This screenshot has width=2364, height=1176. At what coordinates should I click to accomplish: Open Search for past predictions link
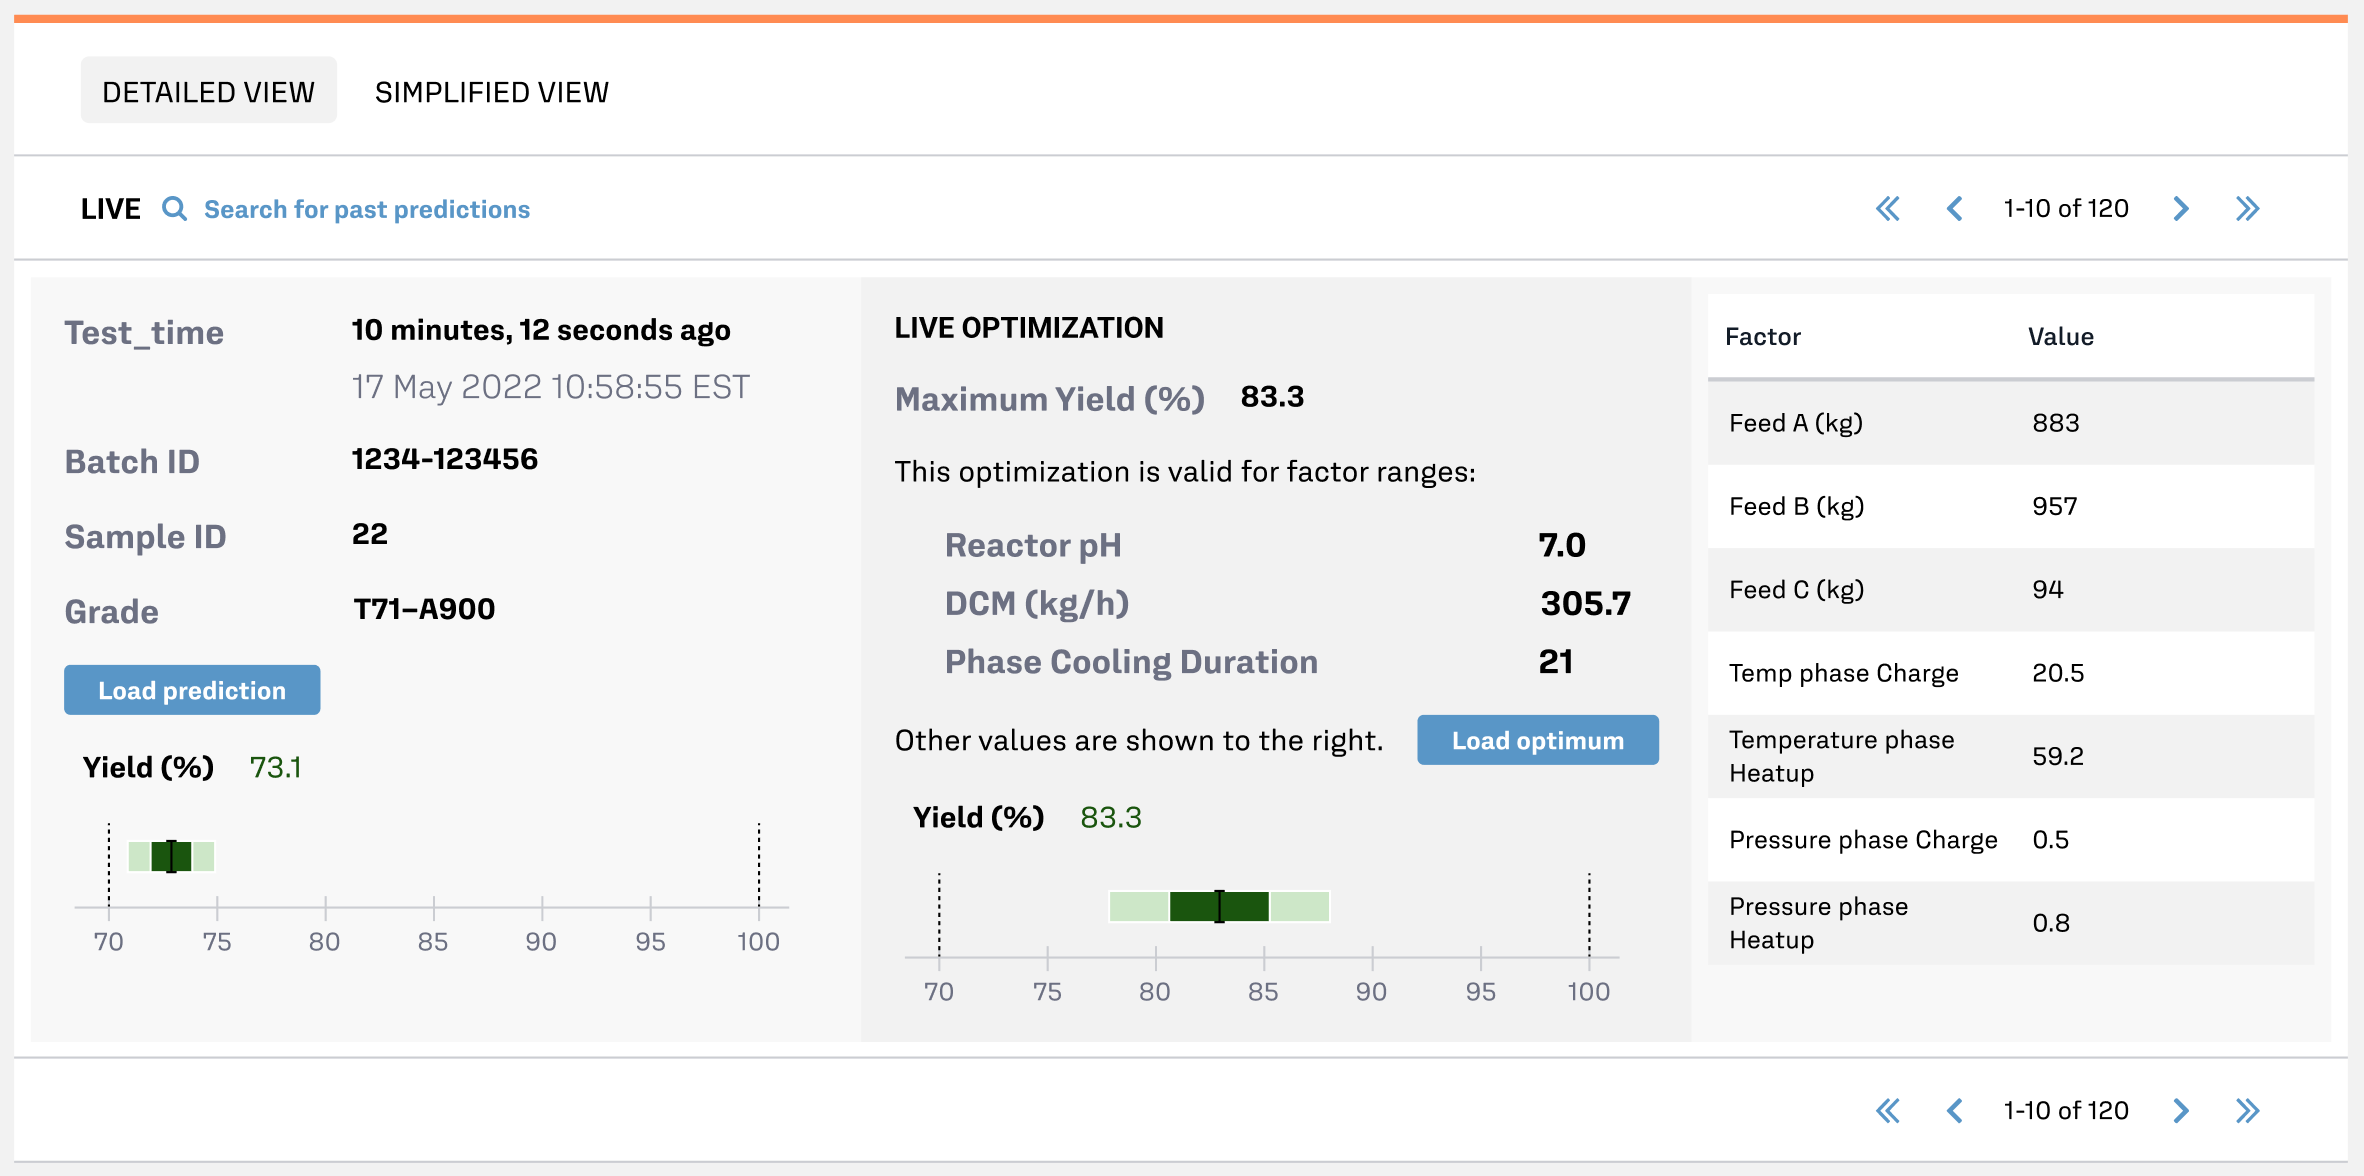point(367,209)
